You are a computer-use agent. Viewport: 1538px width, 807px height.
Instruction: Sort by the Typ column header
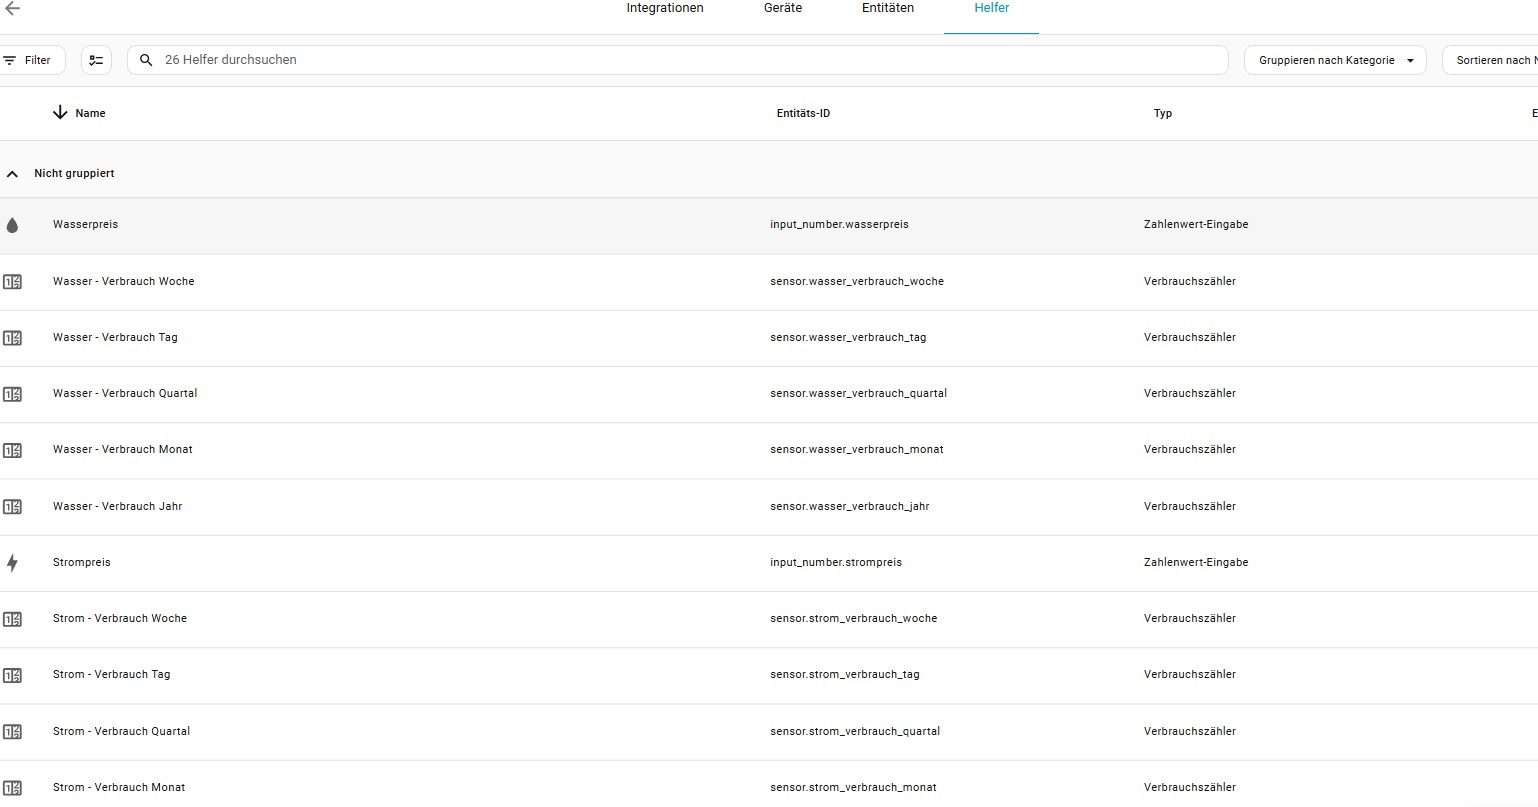[1162, 113]
